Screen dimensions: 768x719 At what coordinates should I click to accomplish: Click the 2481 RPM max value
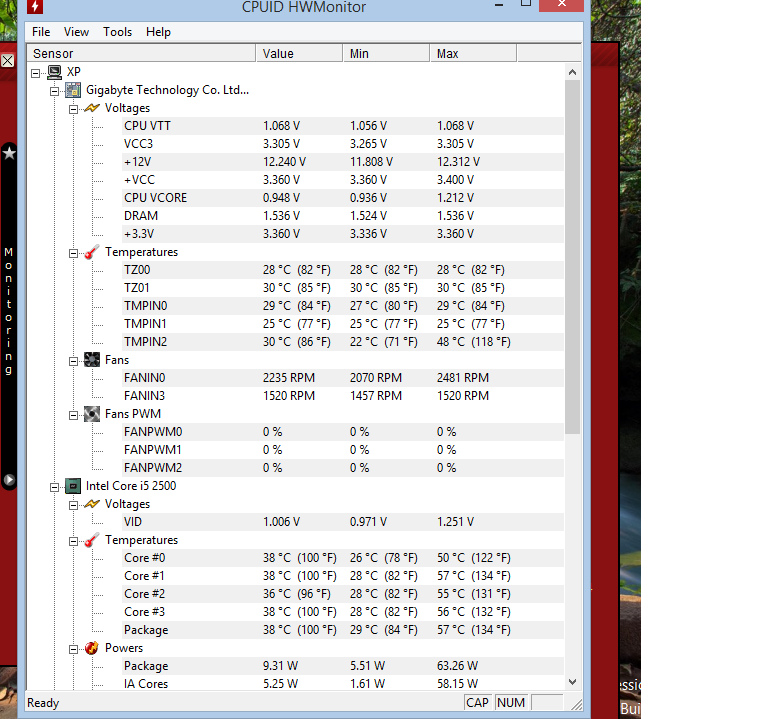(463, 378)
